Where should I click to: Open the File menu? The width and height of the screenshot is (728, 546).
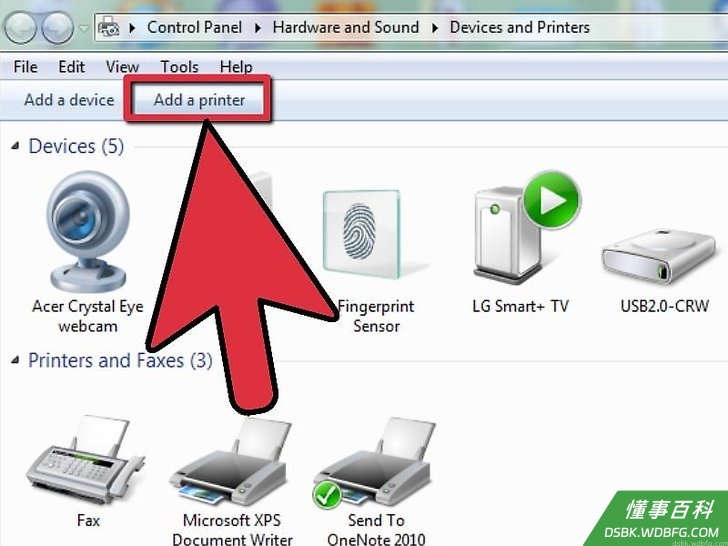point(26,67)
